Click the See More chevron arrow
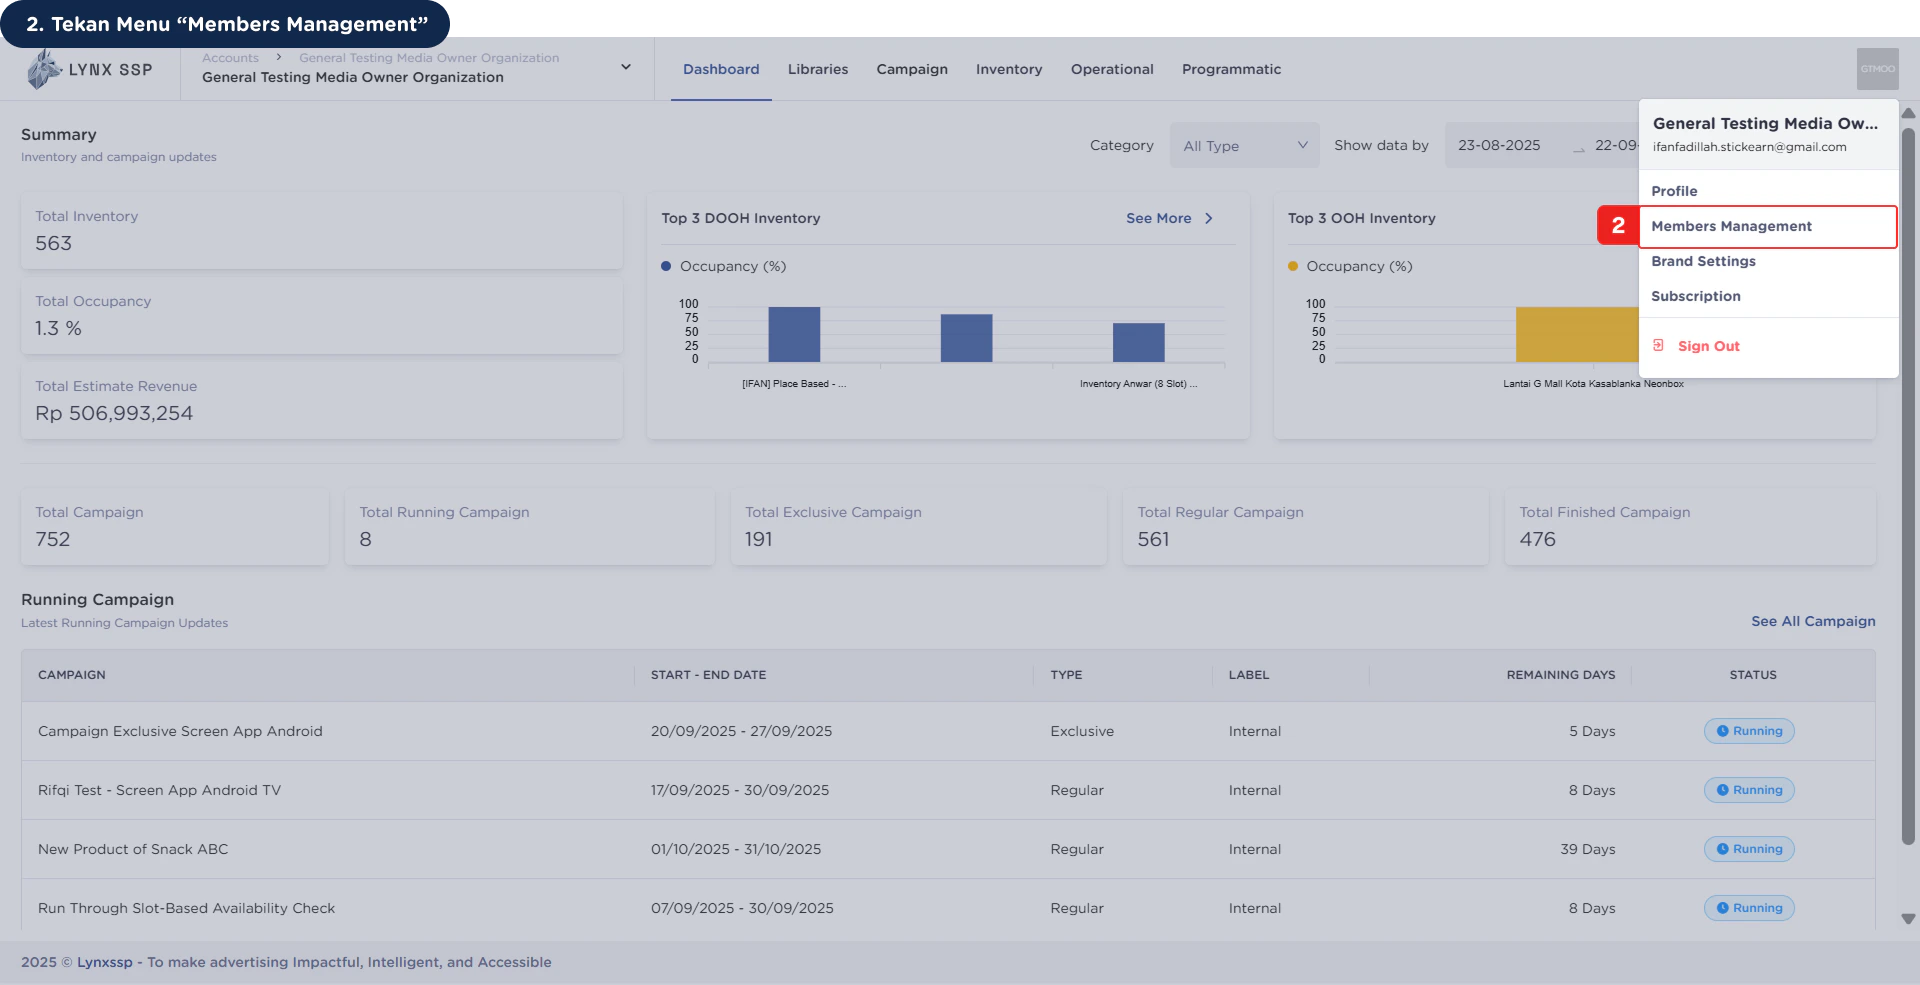Screen dimensions: 1920x985 (x=1207, y=218)
